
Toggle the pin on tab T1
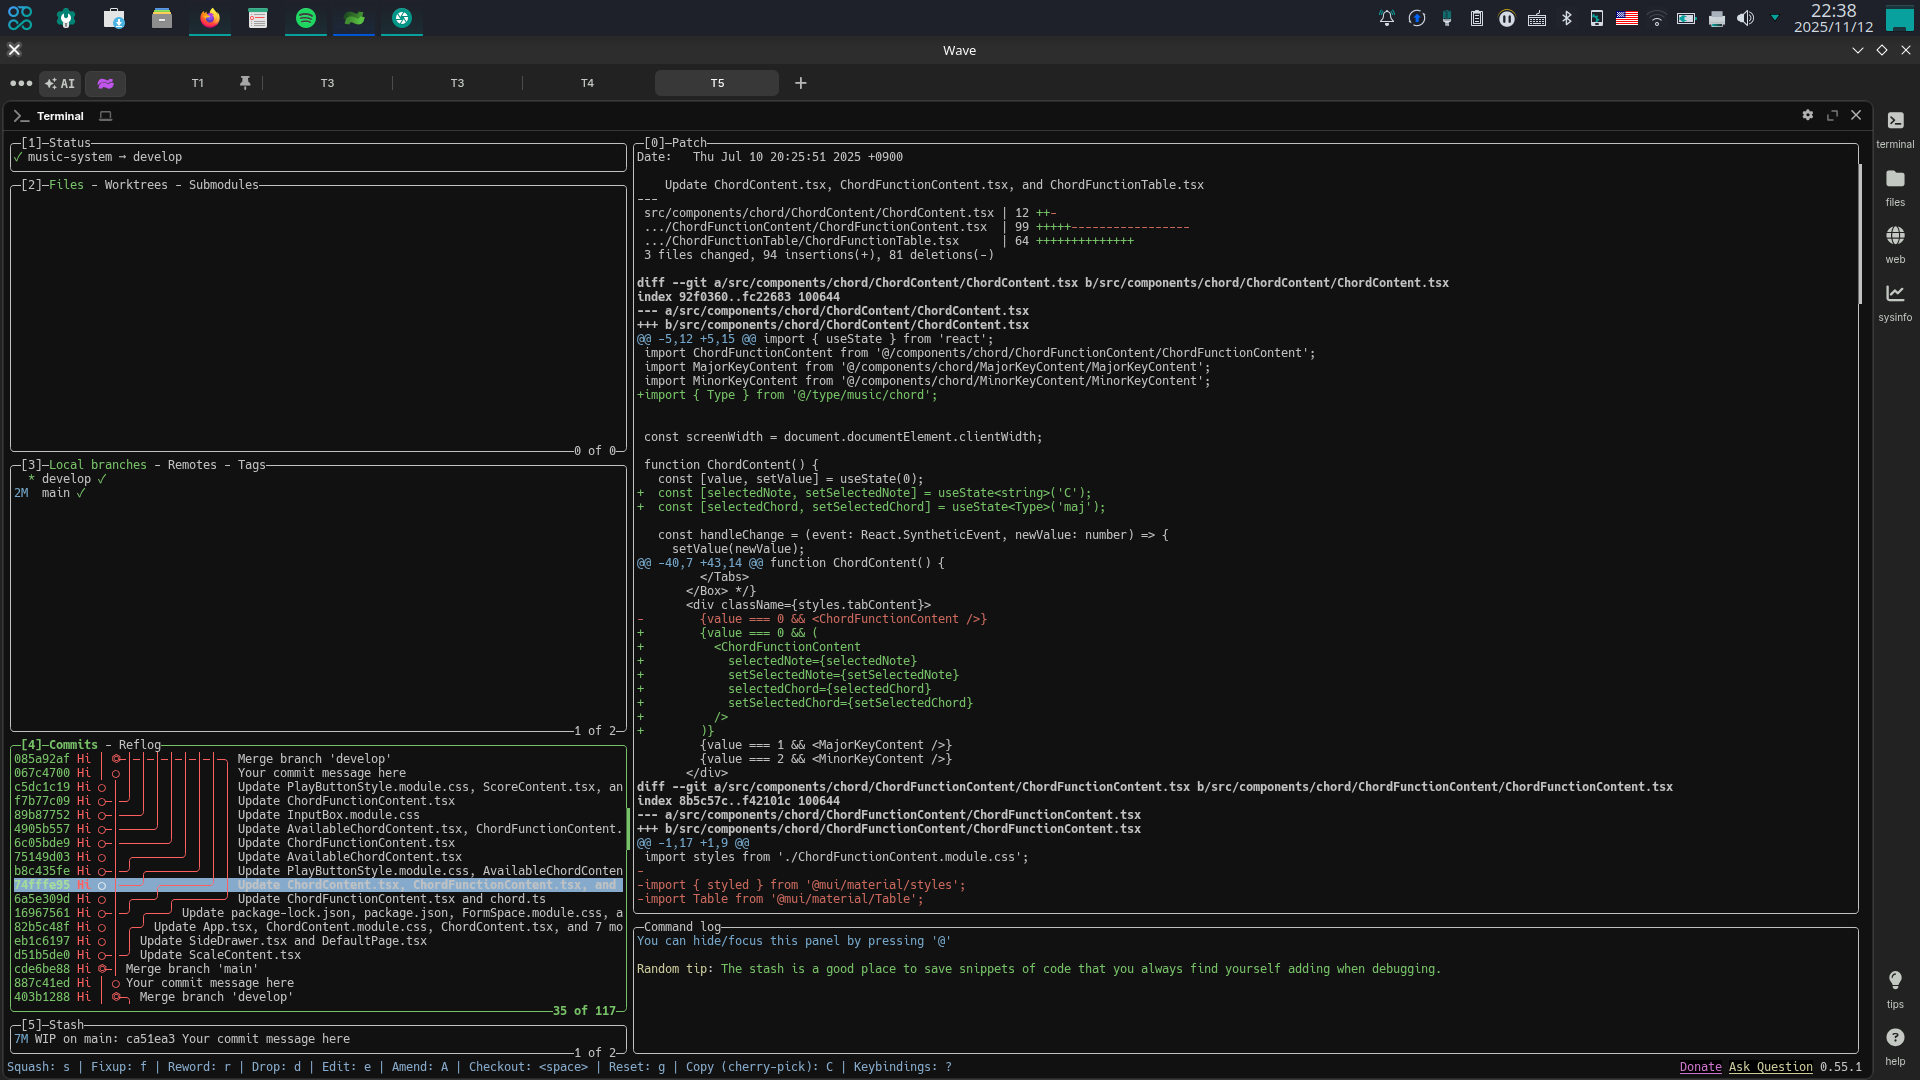[245, 84]
